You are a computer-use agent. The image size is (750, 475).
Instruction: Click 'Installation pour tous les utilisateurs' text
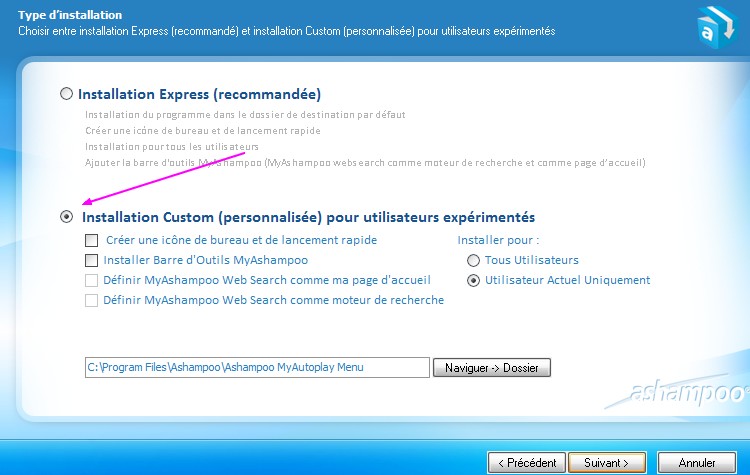pos(172,146)
